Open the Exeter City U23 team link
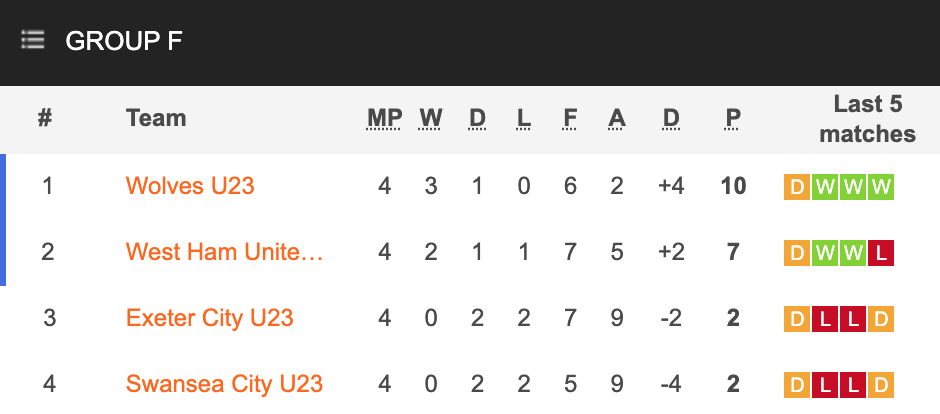The height and width of the screenshot is (414, 940). [x=210, y=318]
